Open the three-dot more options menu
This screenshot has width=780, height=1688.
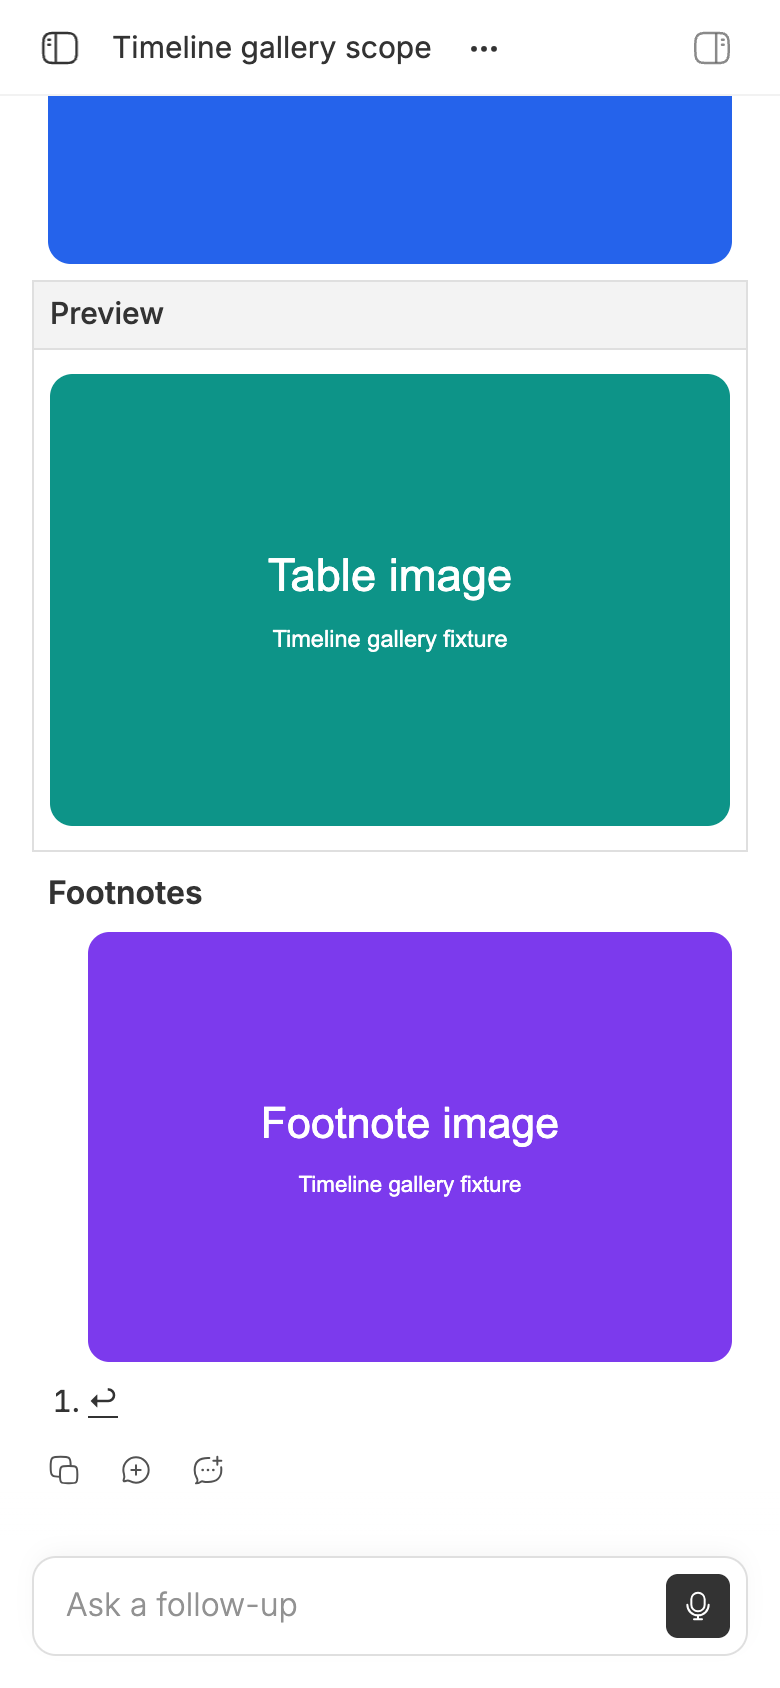point(484,48)
